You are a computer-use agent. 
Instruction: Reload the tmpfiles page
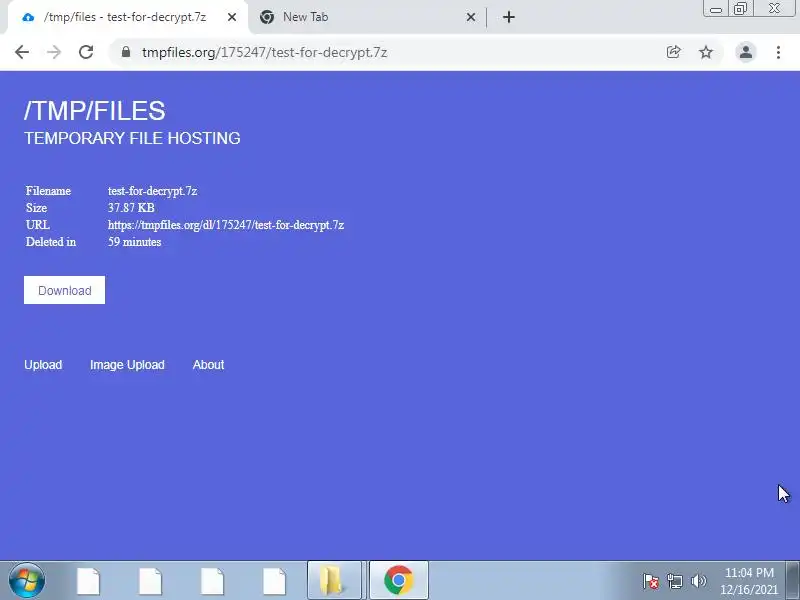click(86, 52)
